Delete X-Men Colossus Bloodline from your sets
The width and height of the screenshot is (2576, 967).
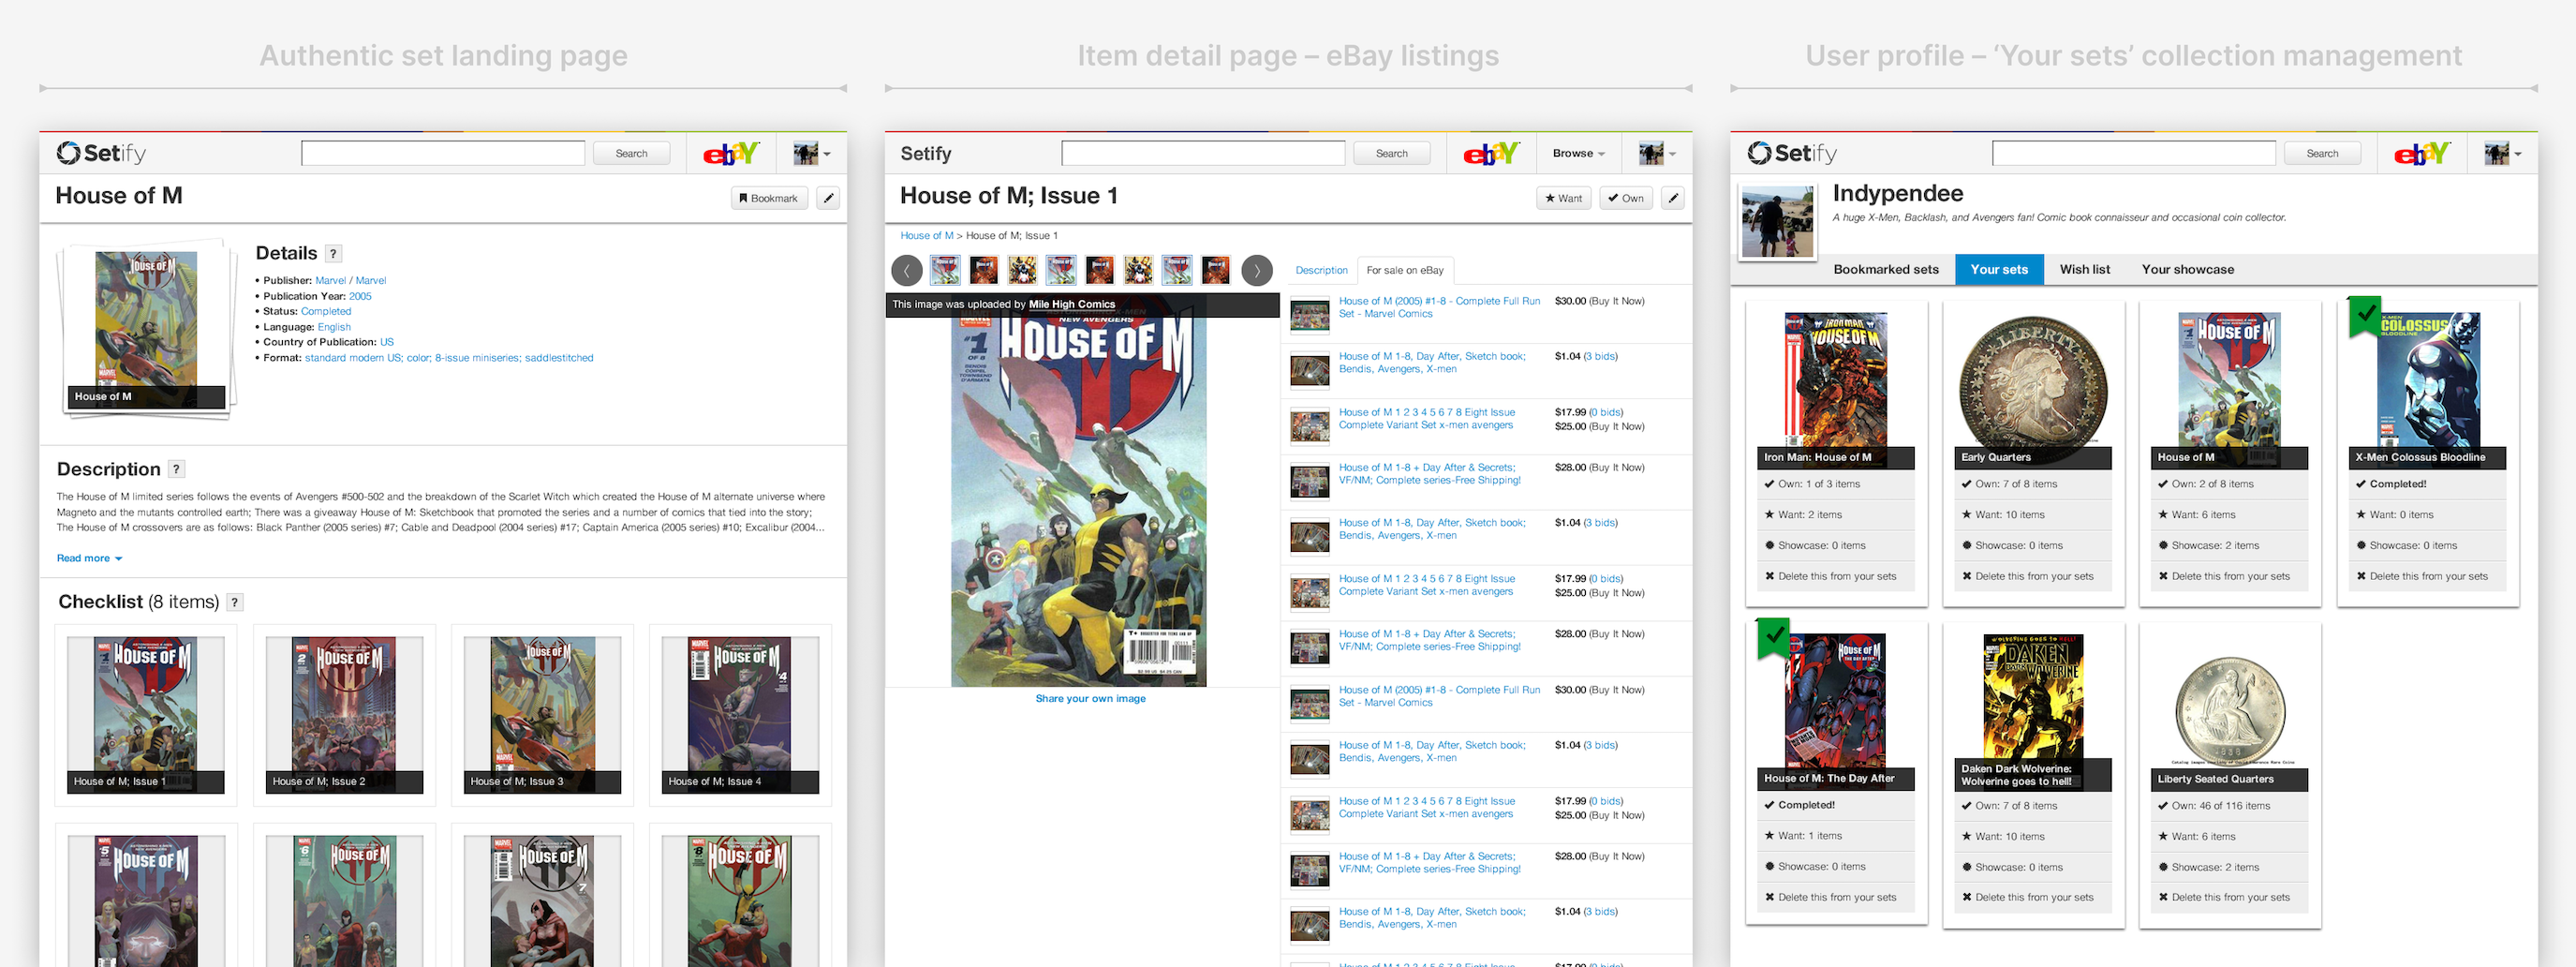[2422, 576]
